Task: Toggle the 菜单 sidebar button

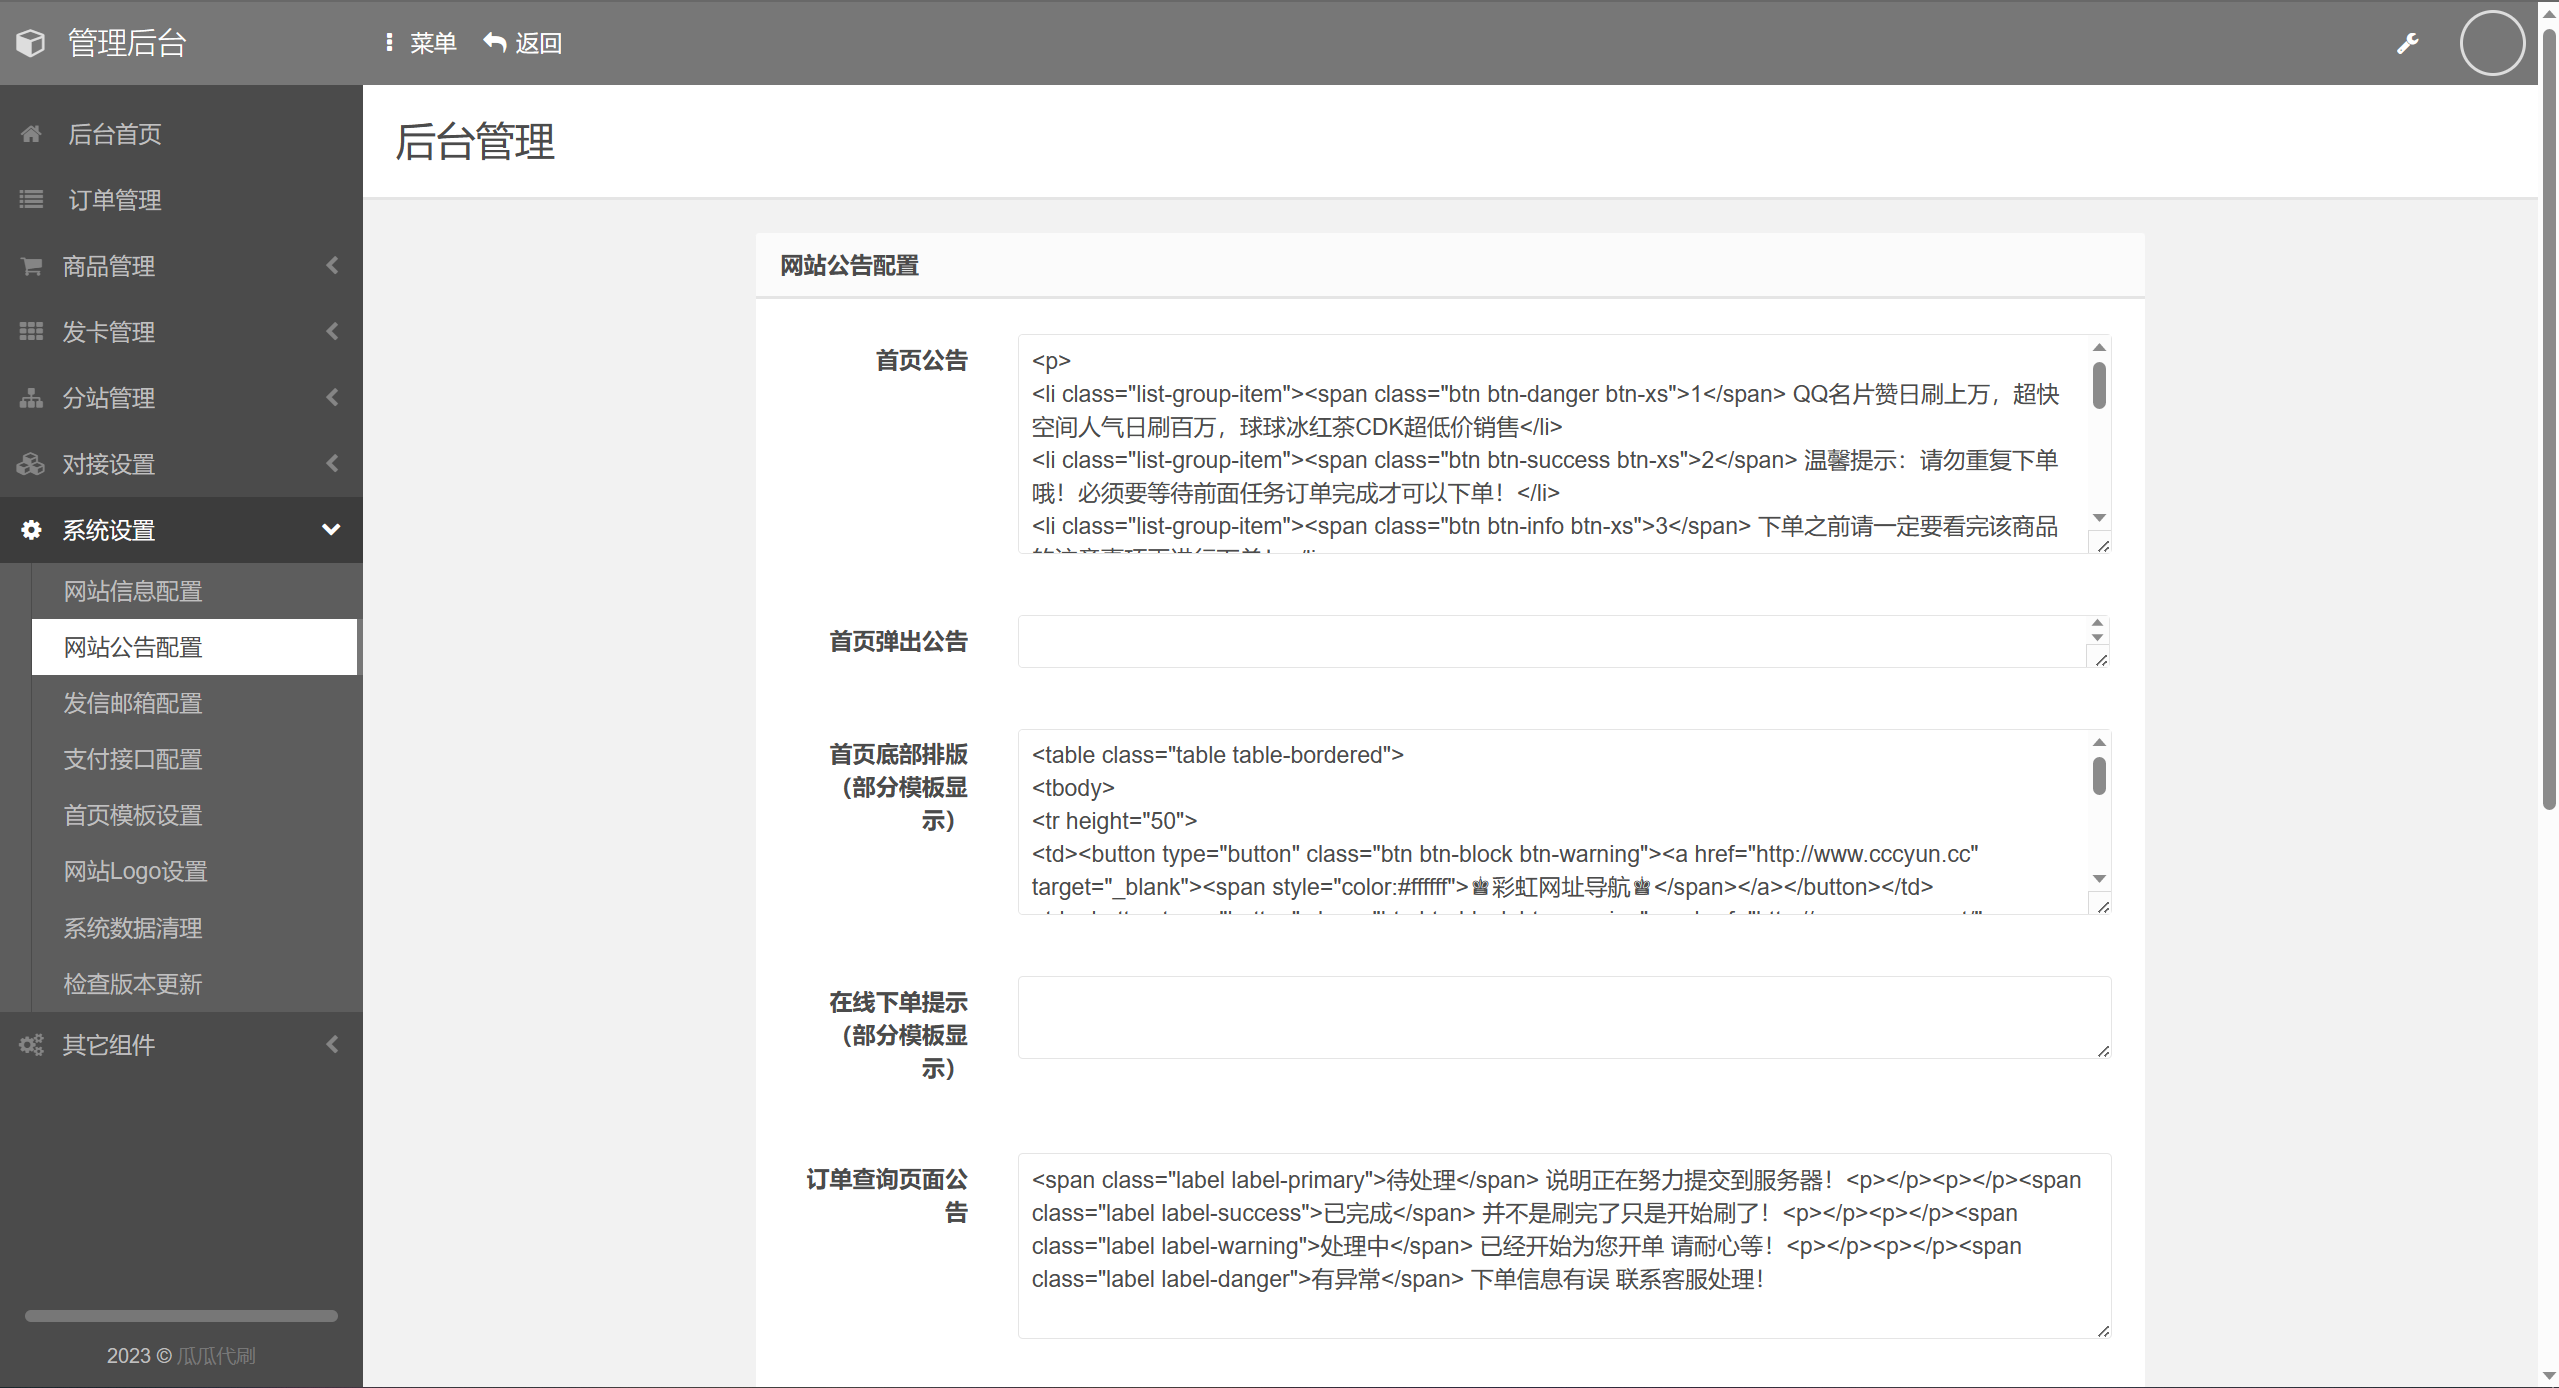Action: tap(421, 43)
